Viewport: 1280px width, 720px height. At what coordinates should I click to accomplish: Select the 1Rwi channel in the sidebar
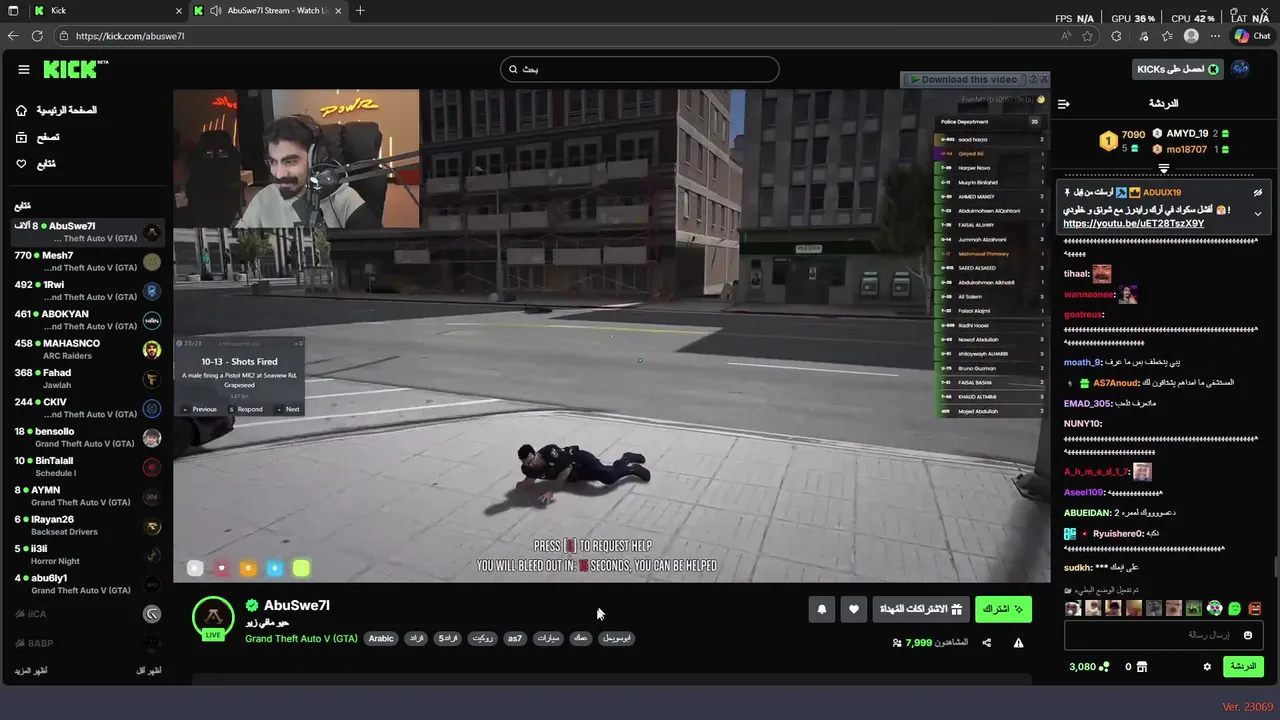pyautogui.click(x=87, y=291)
